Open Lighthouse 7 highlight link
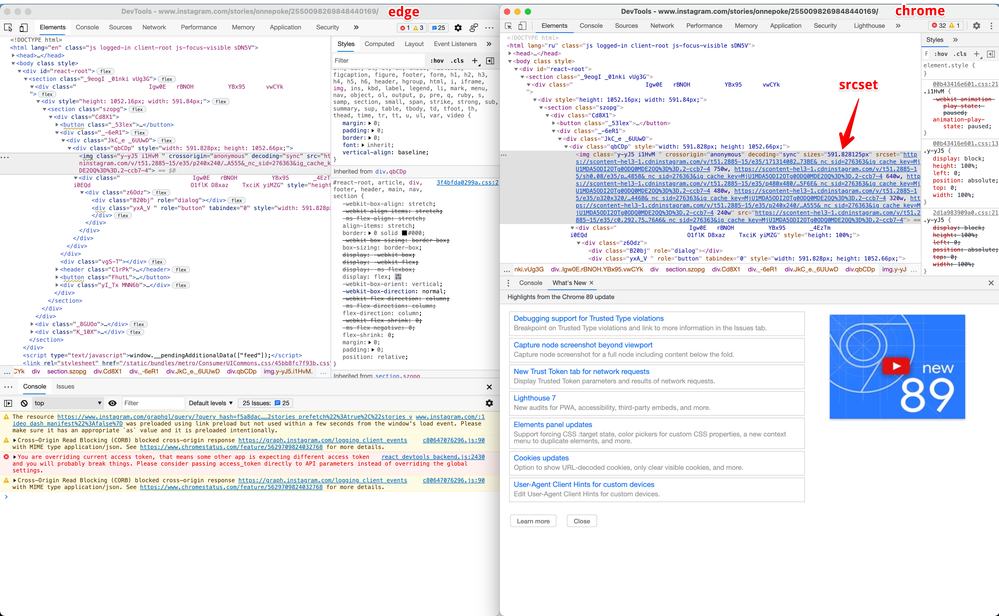Screen dimensions: 999x616 pos(535,398)
